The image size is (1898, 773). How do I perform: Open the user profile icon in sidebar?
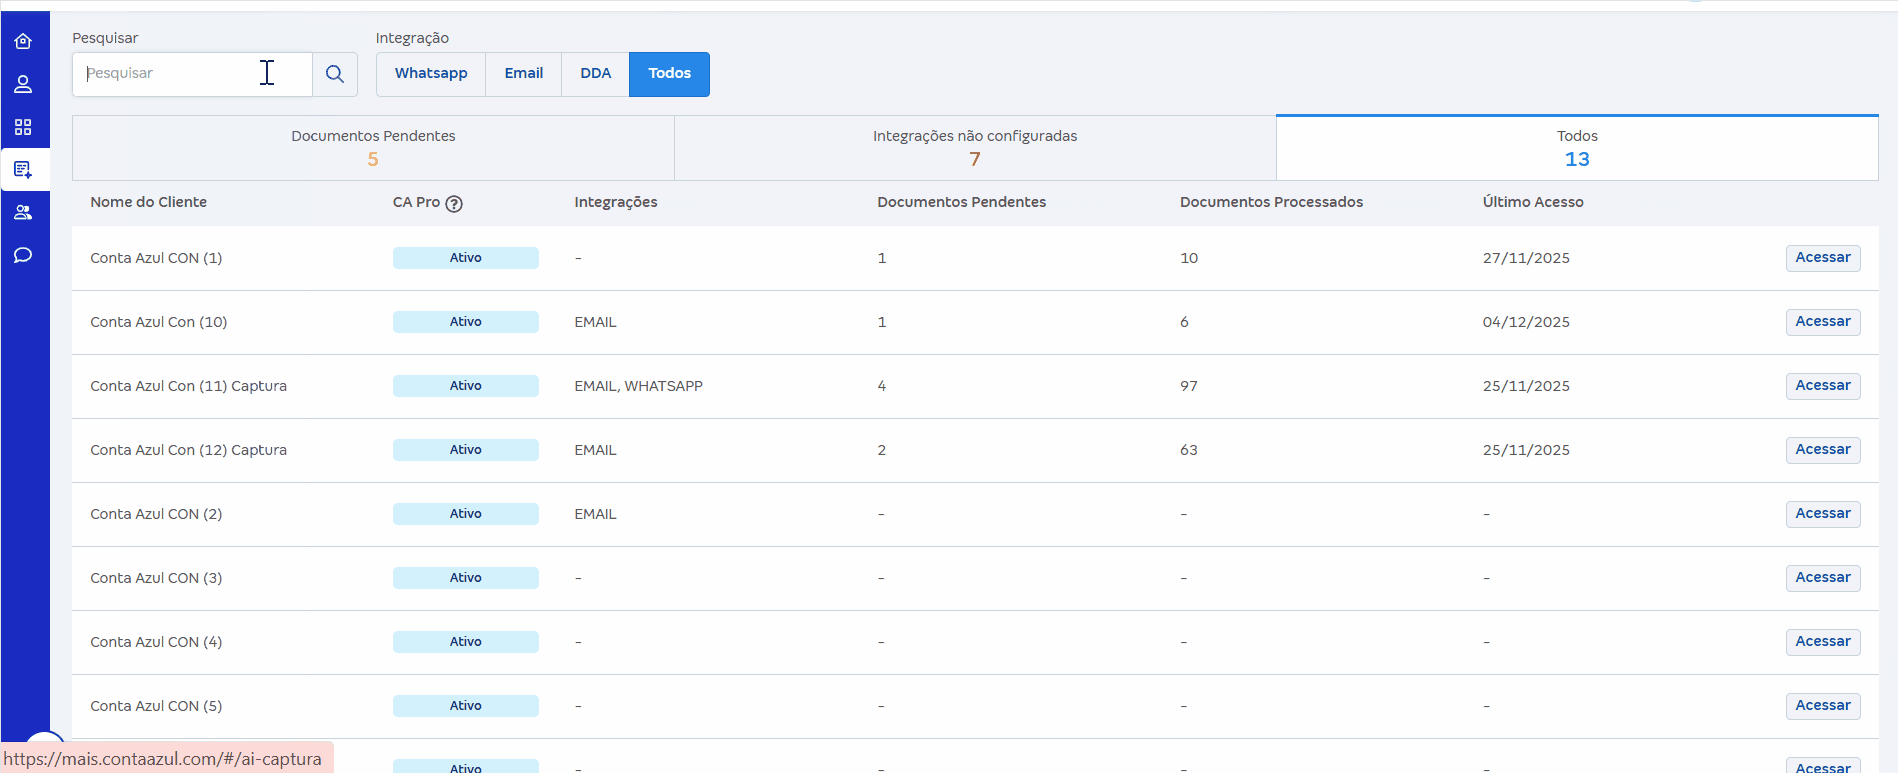23,84
